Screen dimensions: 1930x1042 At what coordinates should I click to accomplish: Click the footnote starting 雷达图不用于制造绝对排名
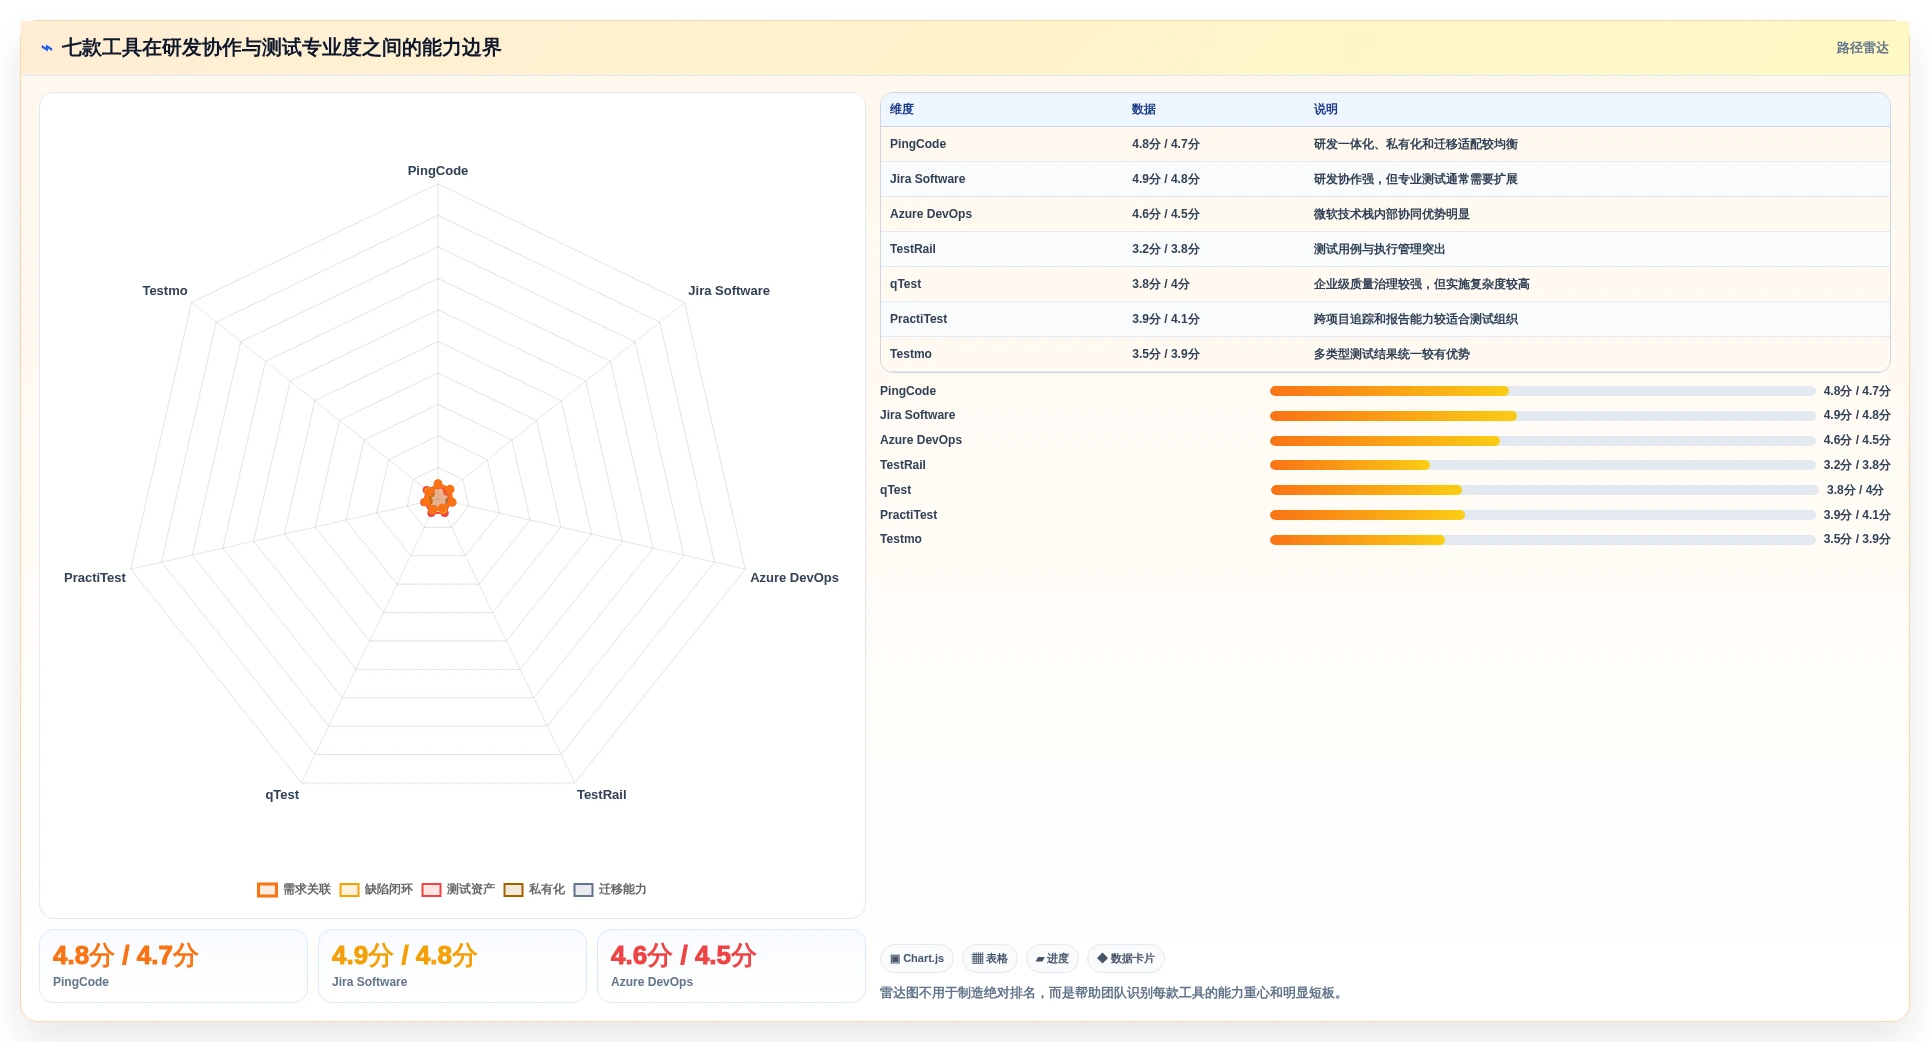pos(1113,993)
